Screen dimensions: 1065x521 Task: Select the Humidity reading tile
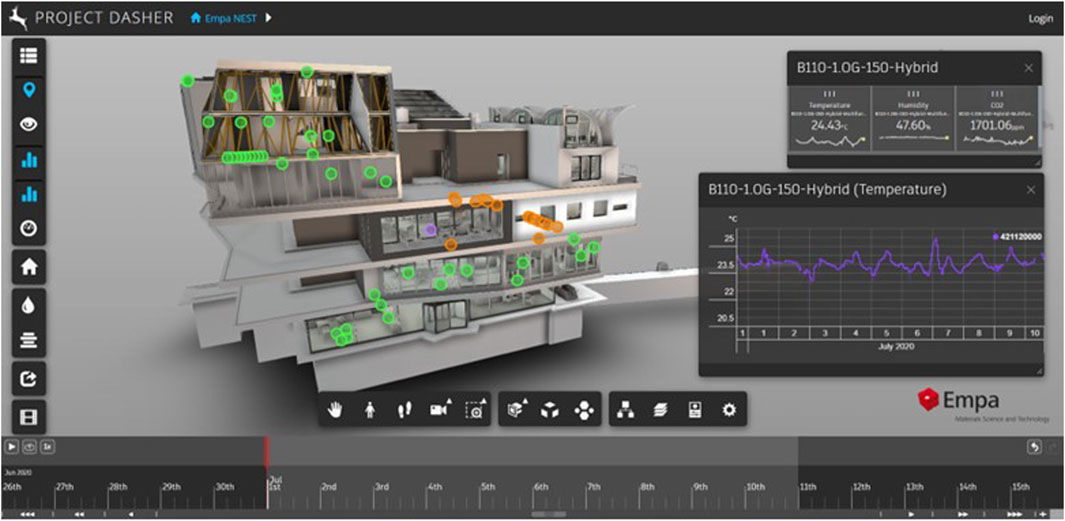pos(913,119)
